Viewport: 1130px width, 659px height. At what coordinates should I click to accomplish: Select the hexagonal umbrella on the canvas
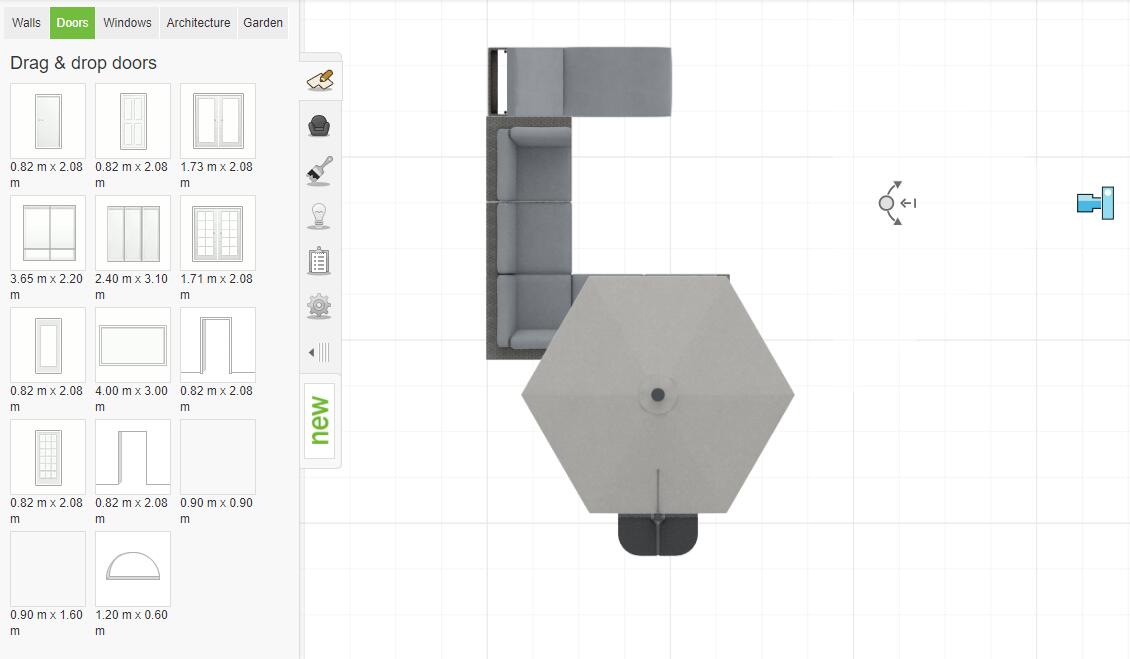657,394
